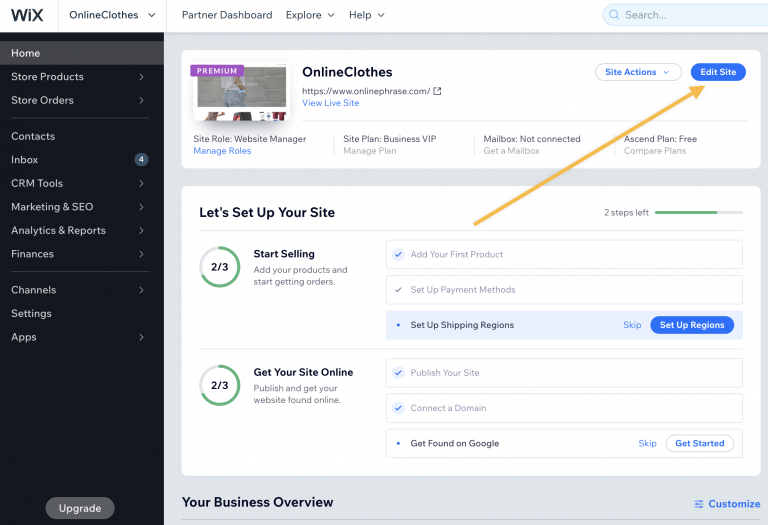Click the Compare Plans link
768x525 pixels.
(x=655, y=151)
